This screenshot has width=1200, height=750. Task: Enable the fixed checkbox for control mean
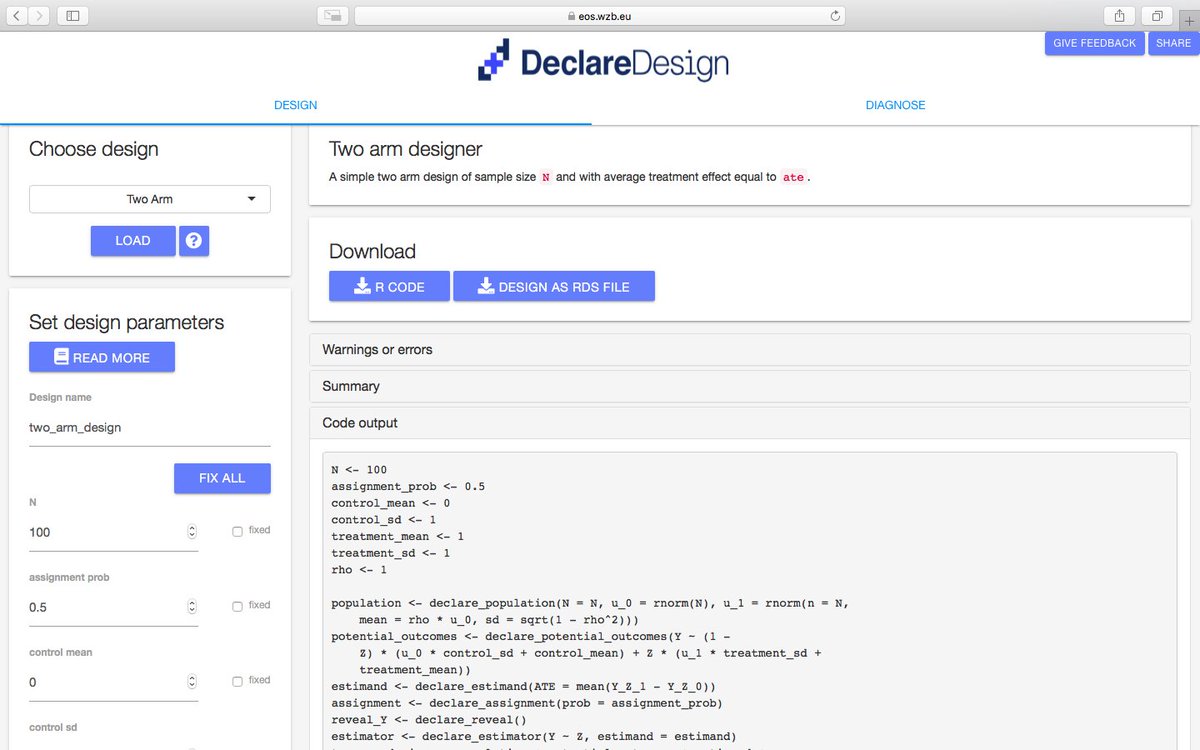(x=237, y=681)
